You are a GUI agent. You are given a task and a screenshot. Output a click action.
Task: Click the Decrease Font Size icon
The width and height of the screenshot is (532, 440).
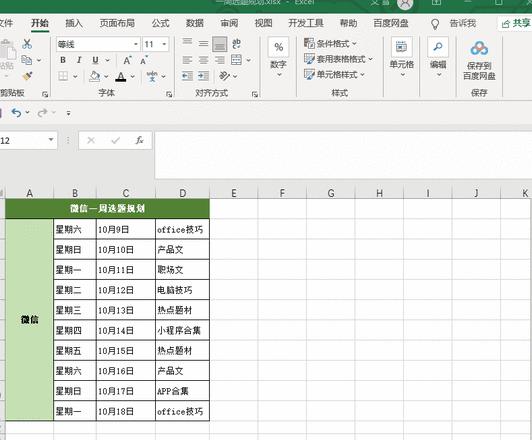144,60
